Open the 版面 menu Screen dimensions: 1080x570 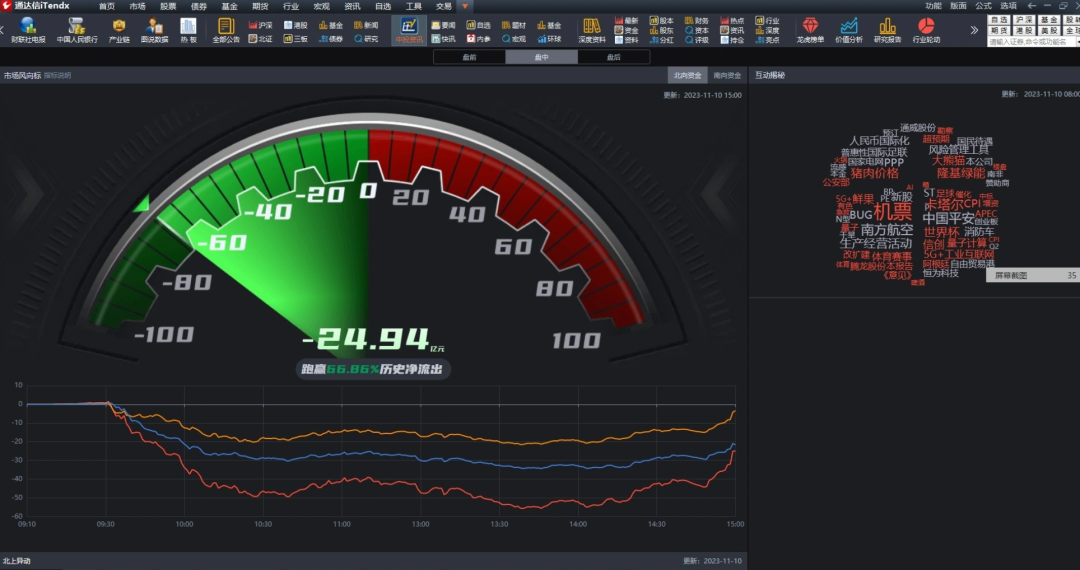point(958,6)
